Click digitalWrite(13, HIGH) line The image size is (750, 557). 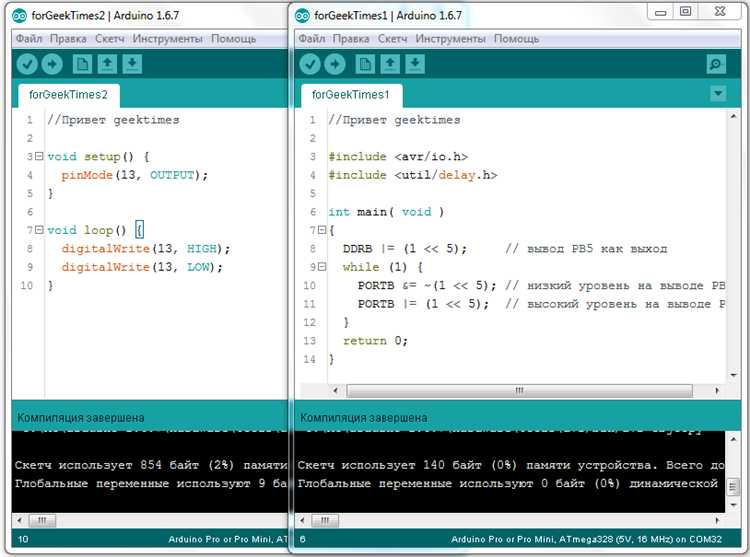145,249
